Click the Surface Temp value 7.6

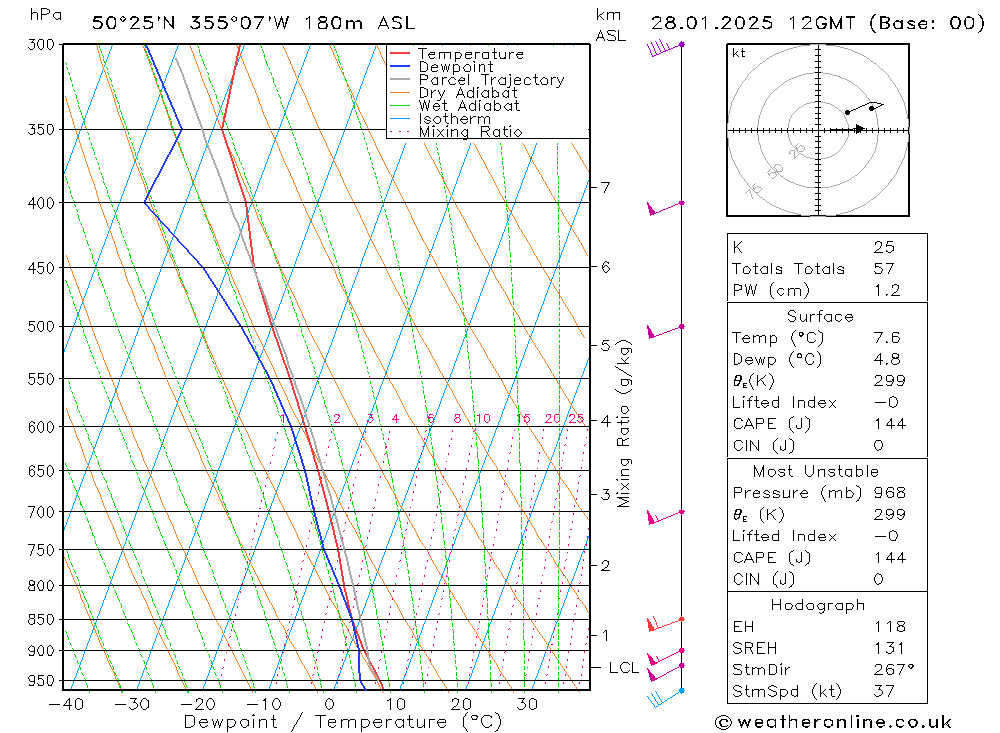point(887,337)
